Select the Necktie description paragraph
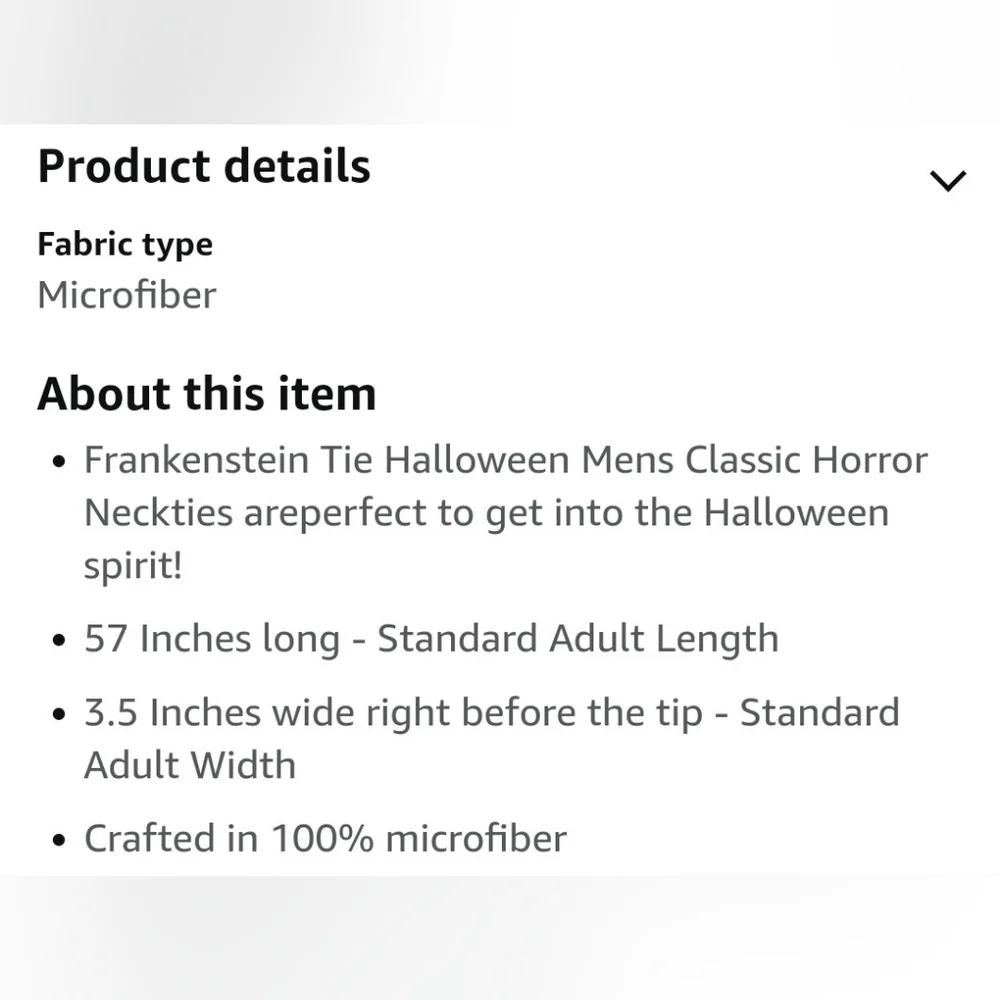This screenshot has width=1000, height=1000. [505, 512]
